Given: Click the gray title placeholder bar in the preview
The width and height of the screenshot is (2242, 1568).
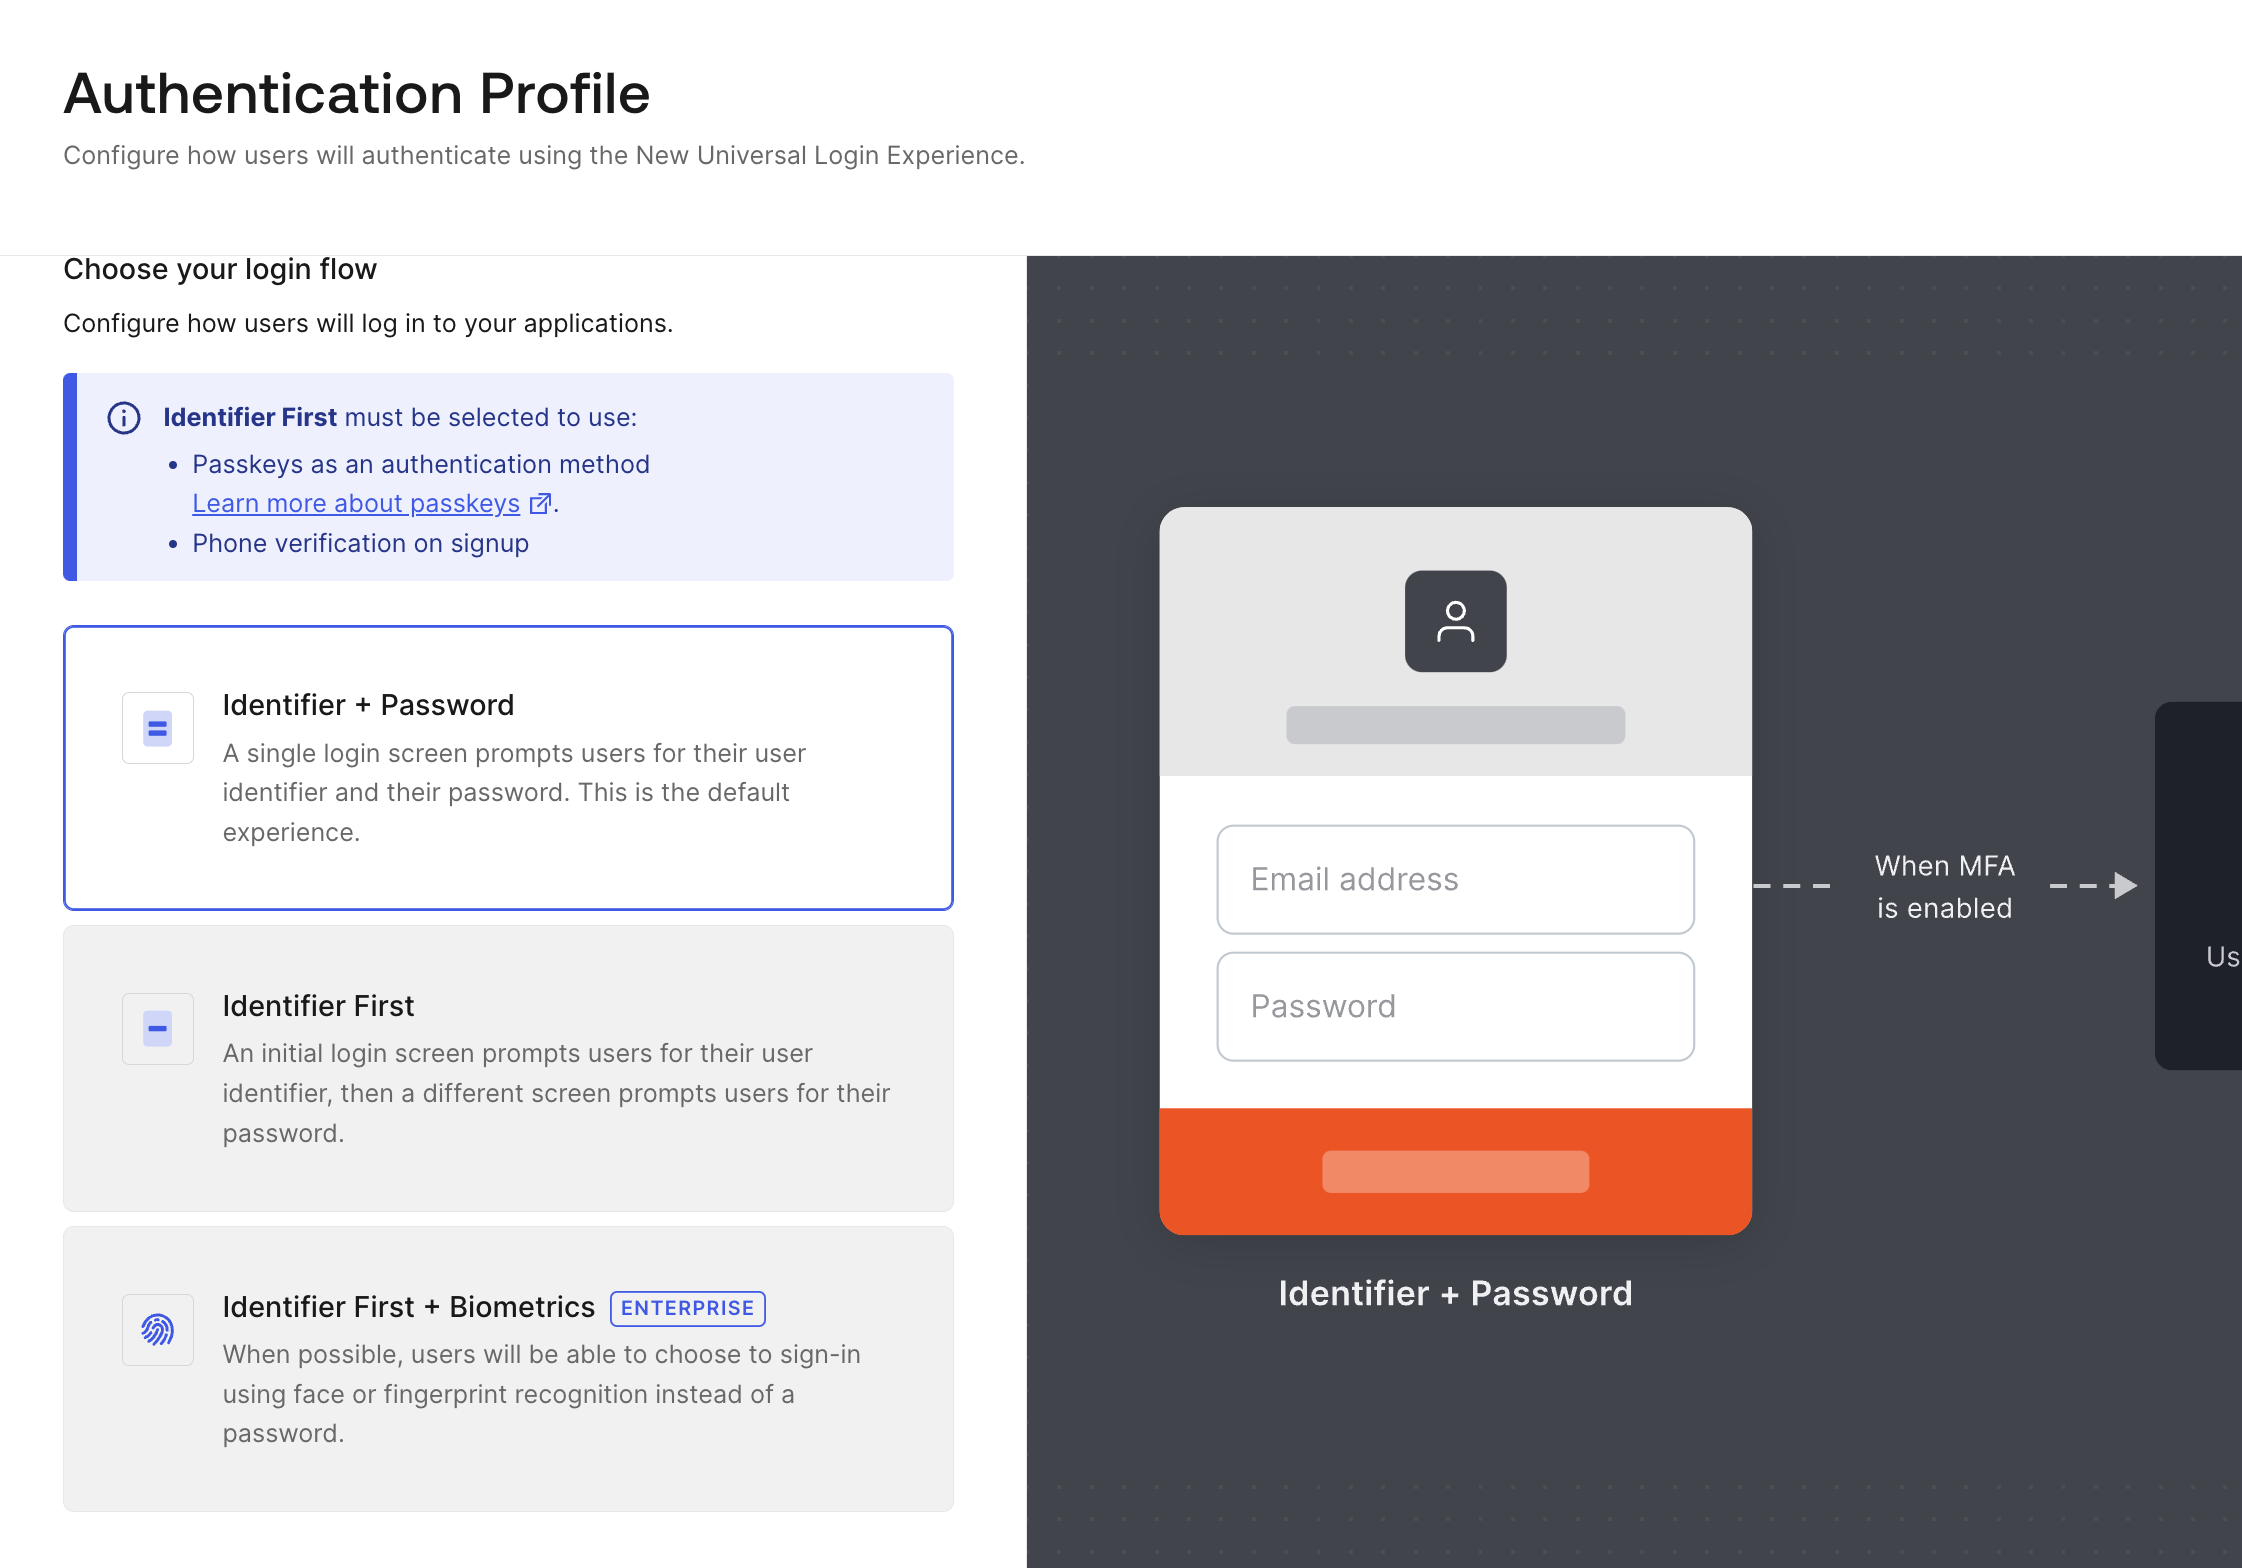Looking at the screenshot, I should point(1456,725).
